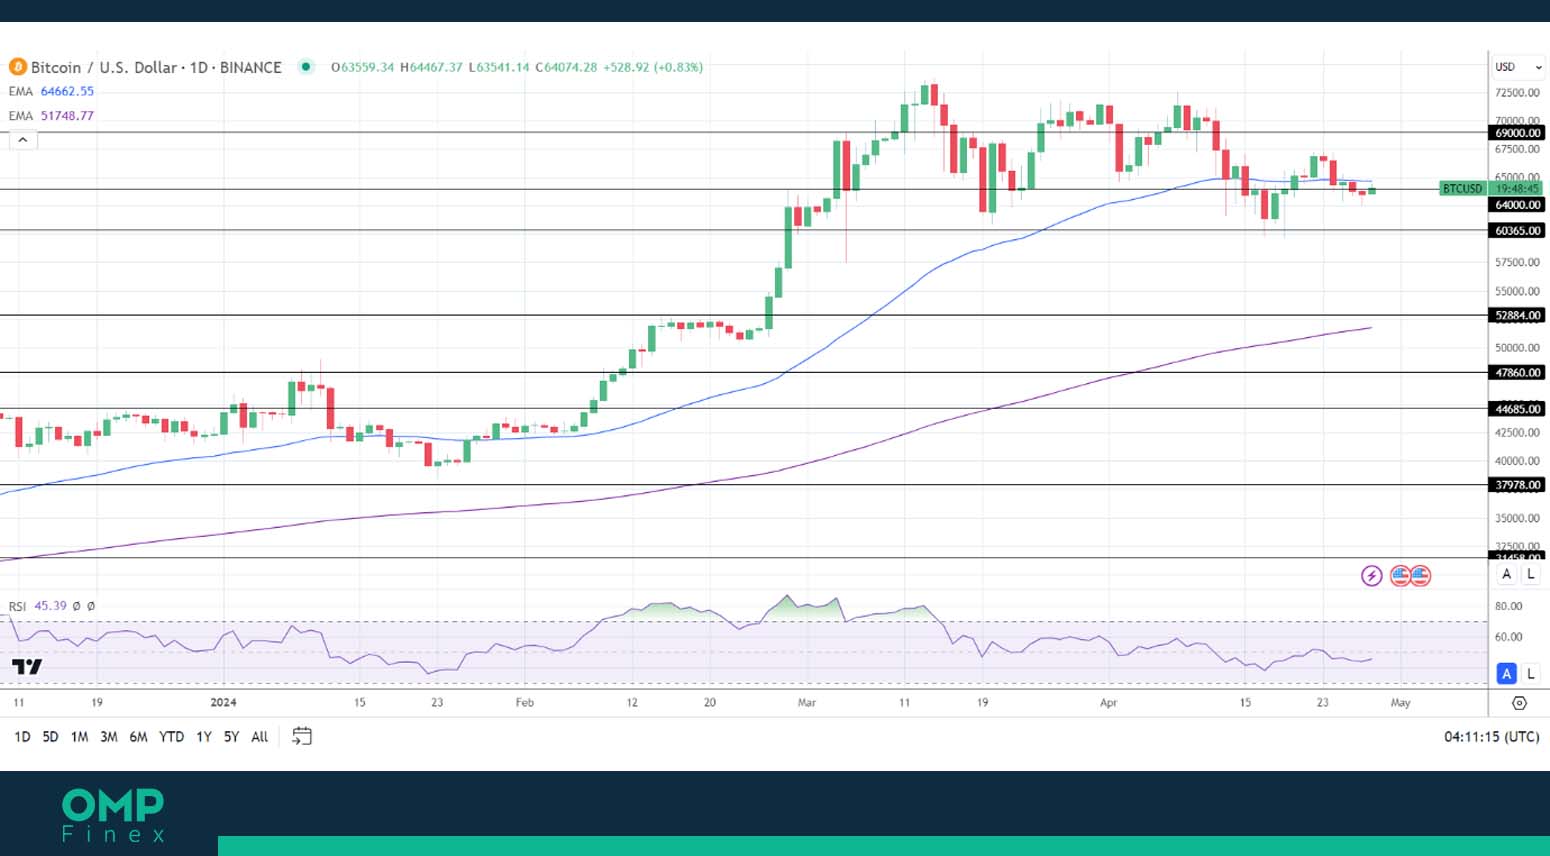The width and height of the screenshot is (1550, 856).
Task: Open the go-to-date calendar icon
Action: point(302,737)
